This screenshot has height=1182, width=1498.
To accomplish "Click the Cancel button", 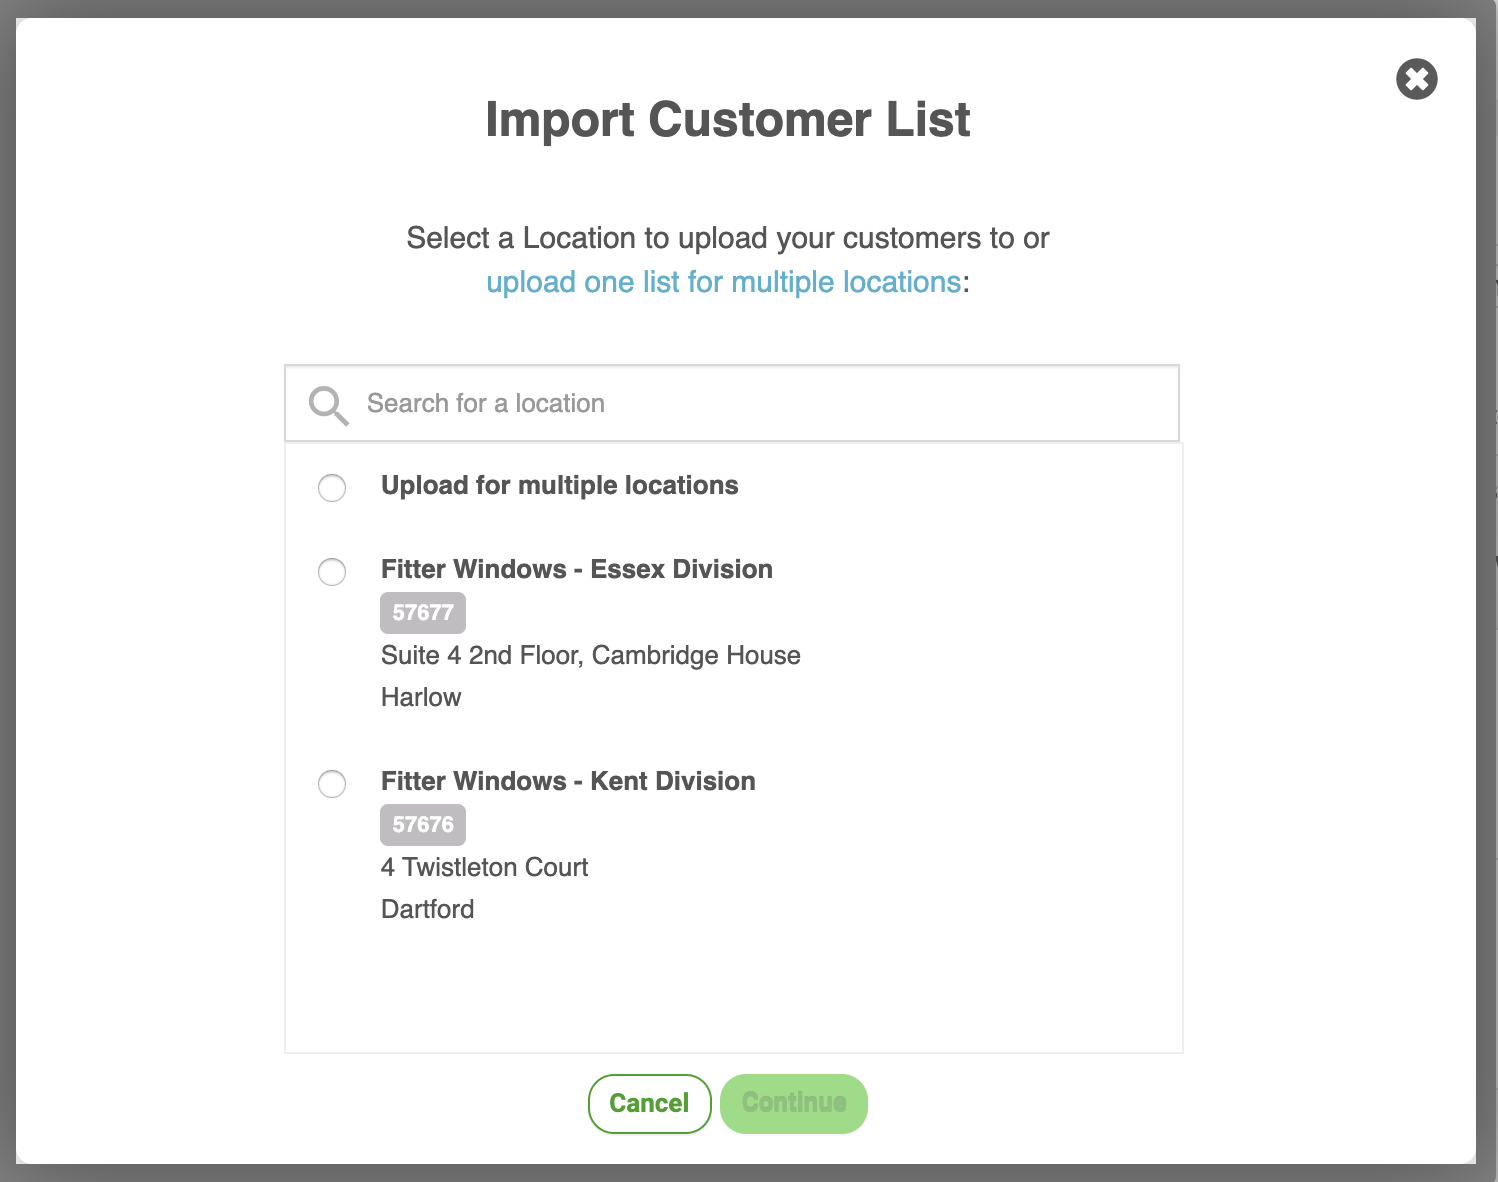I will [x=649, y=1103].
